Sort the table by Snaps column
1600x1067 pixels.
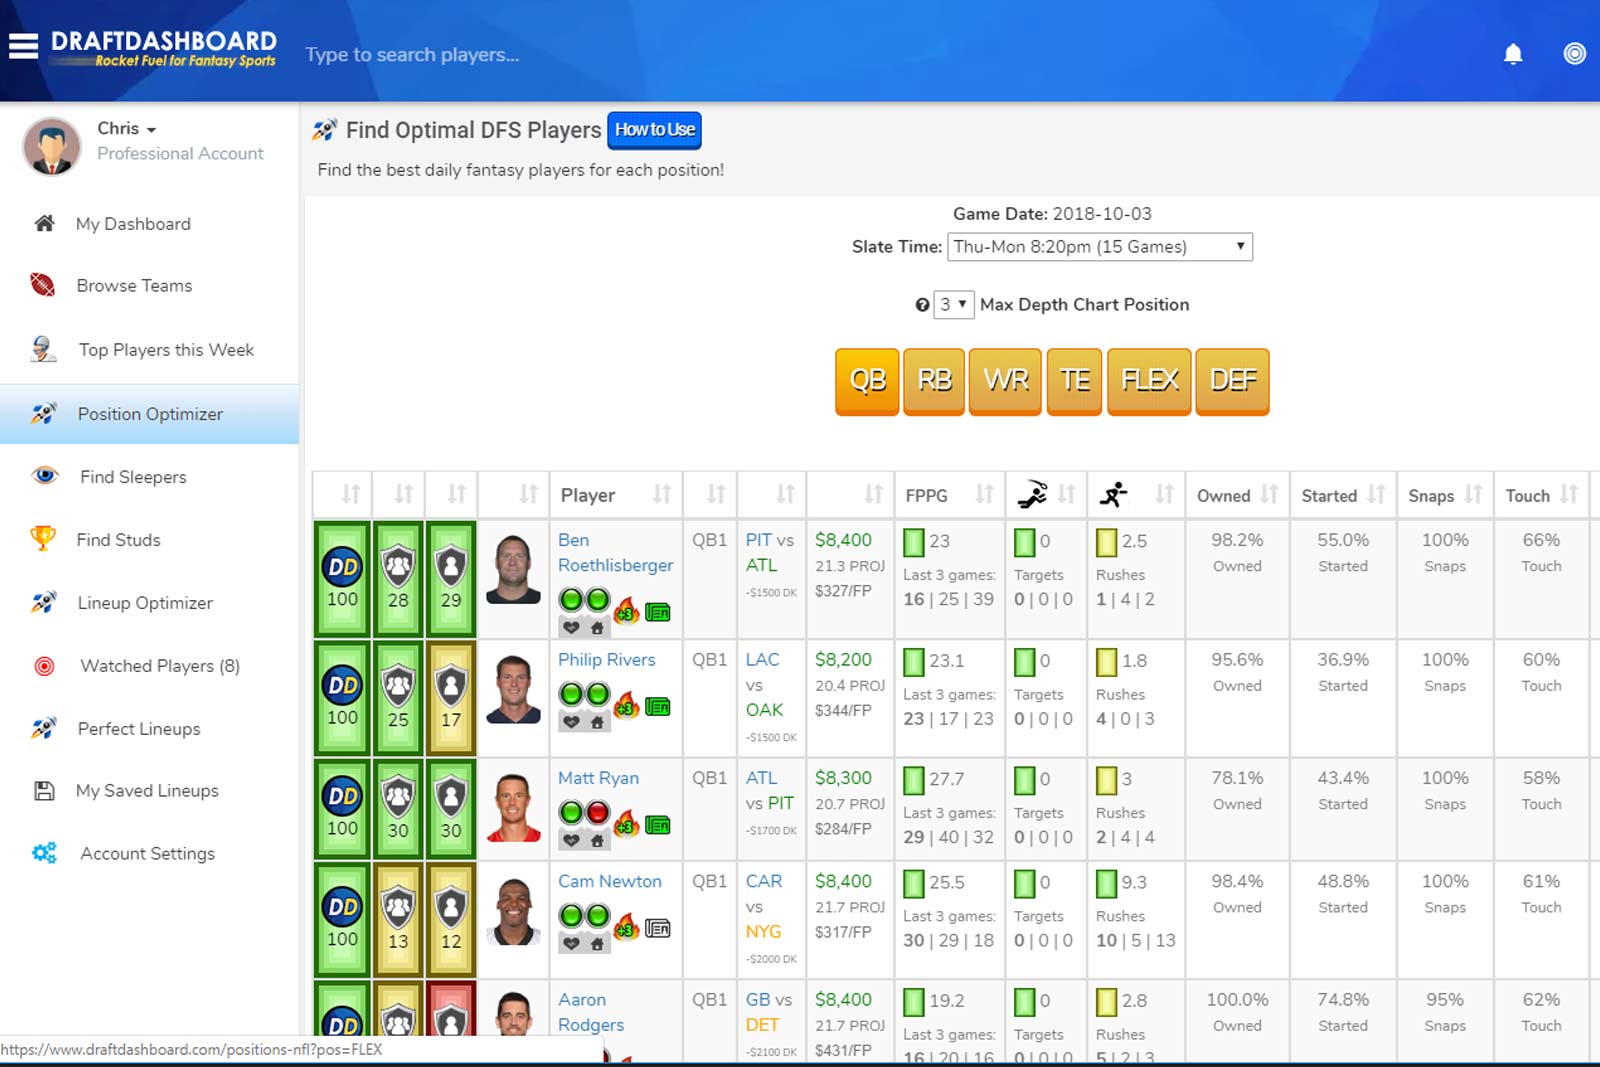1444,495
